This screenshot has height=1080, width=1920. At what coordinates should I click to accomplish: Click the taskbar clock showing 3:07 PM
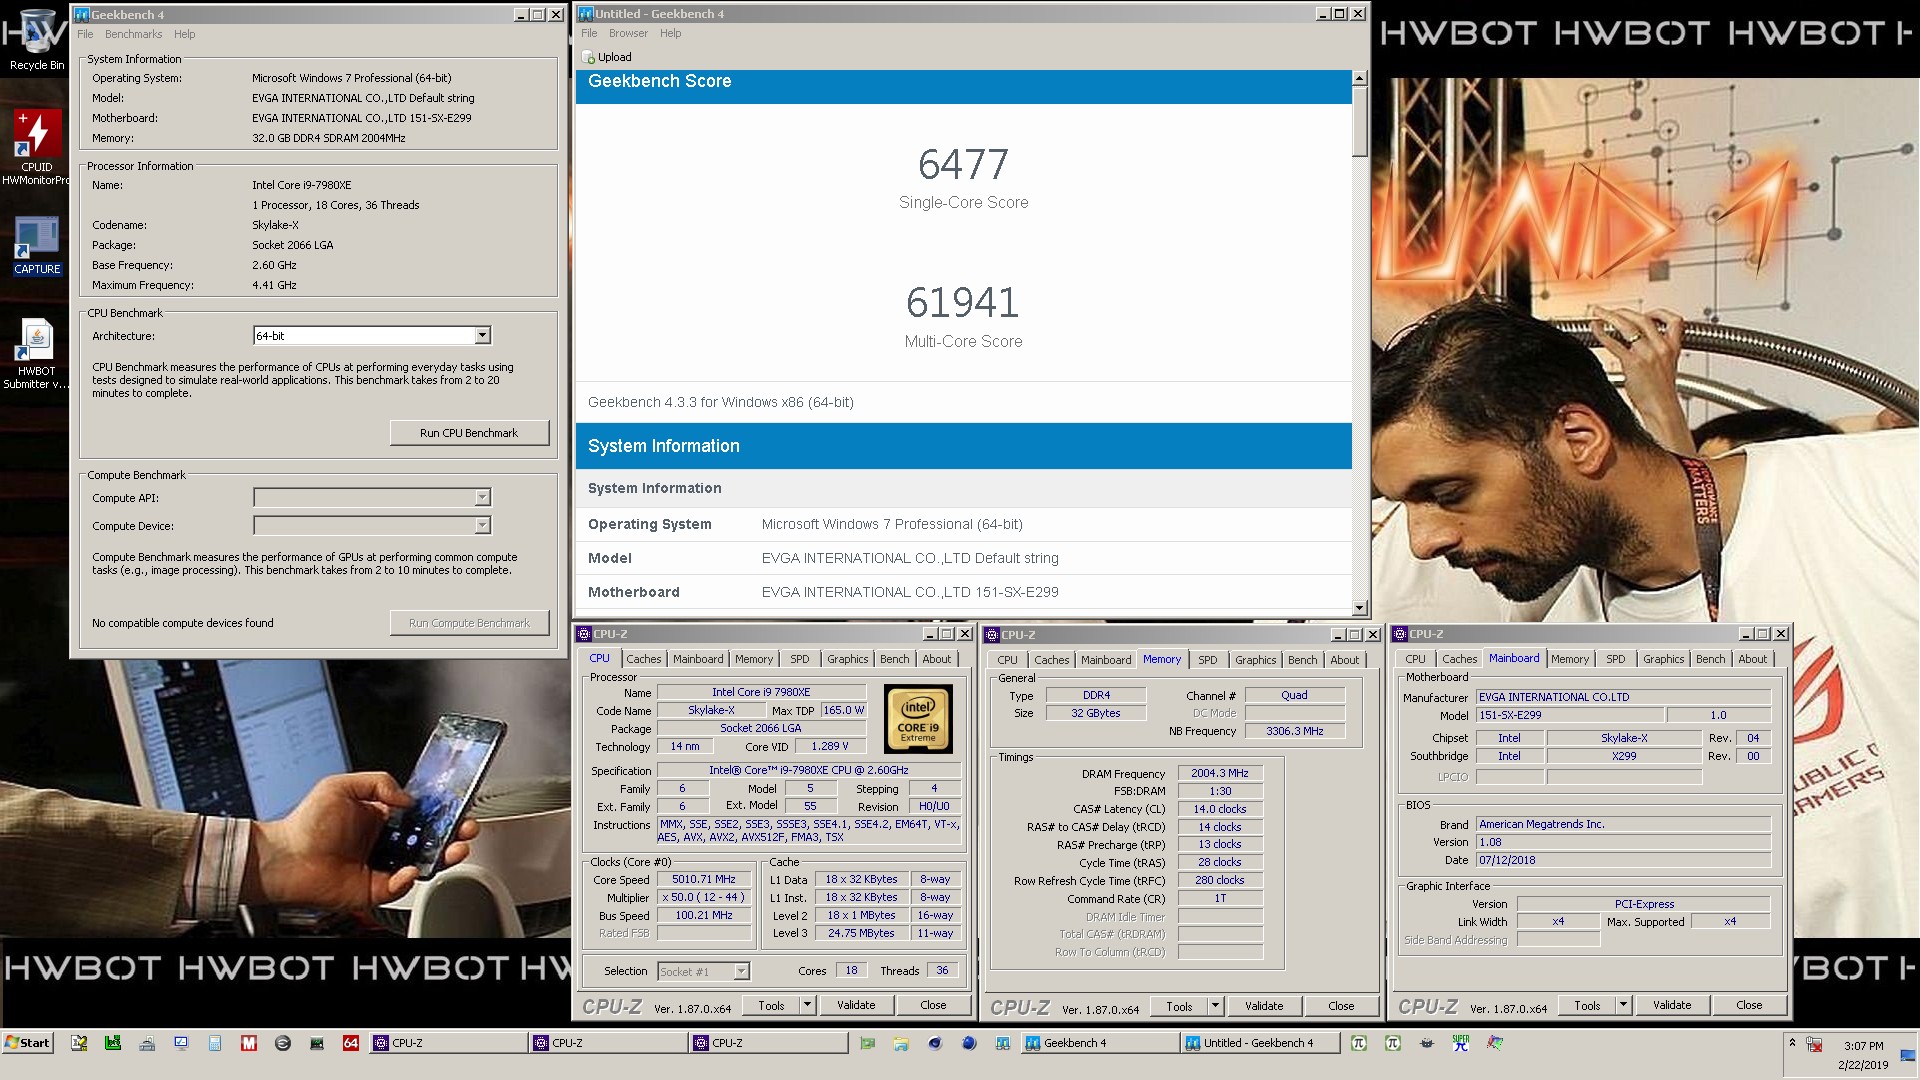pos(1863,1046)
